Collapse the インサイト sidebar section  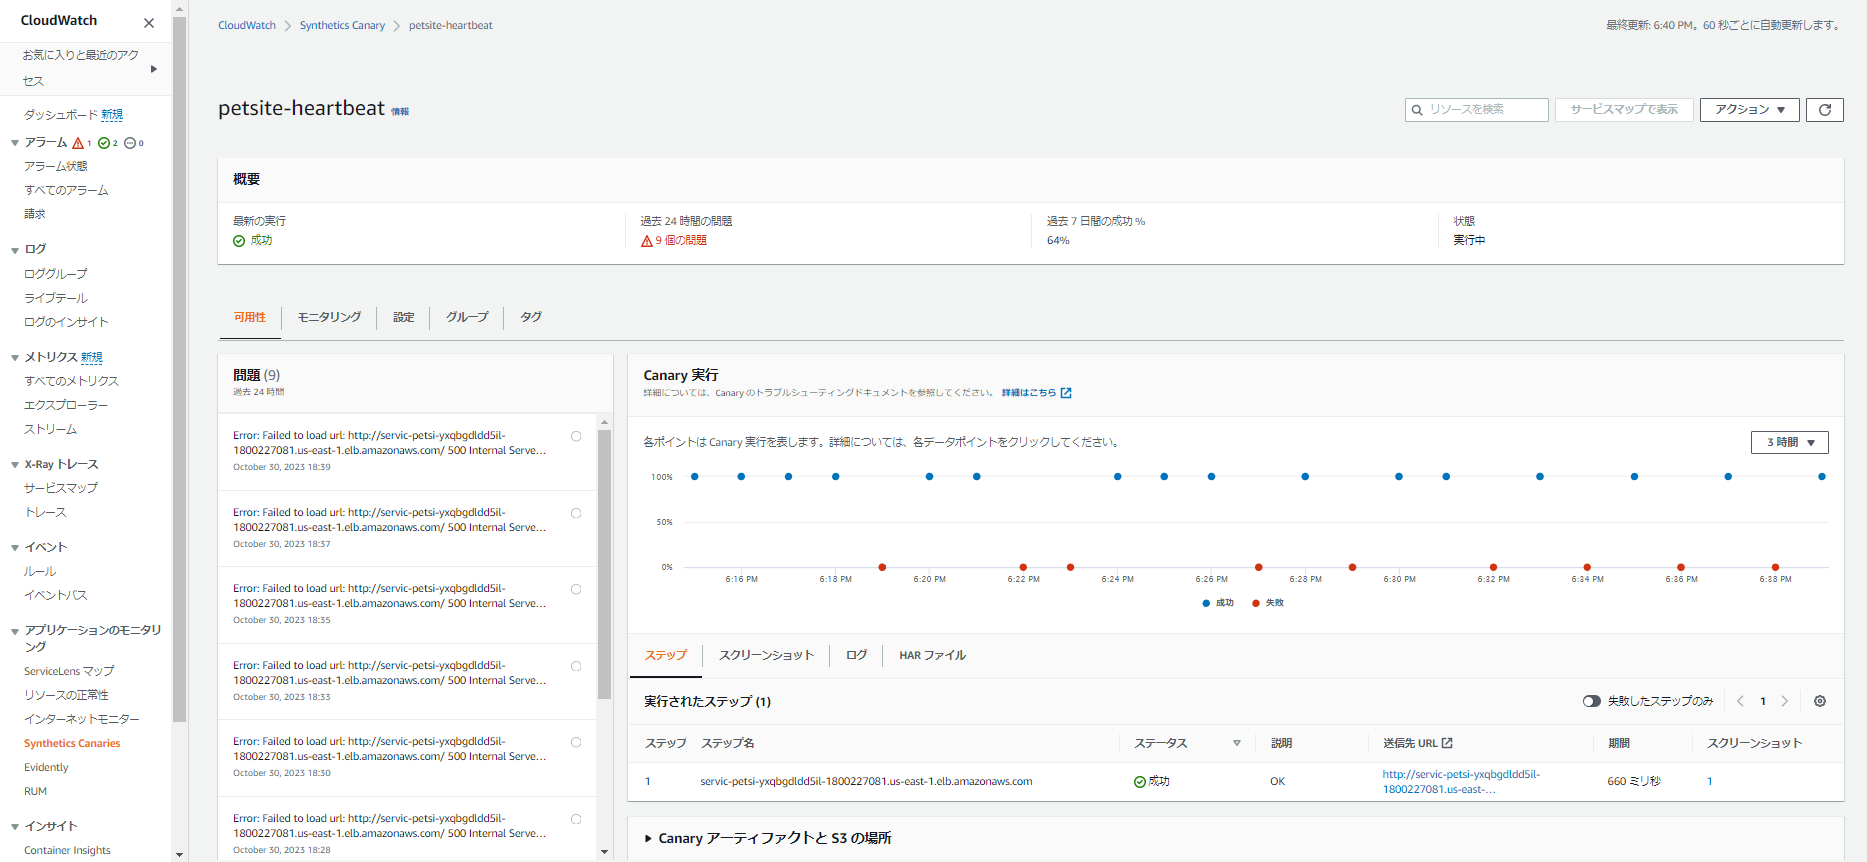pos(15,826)
